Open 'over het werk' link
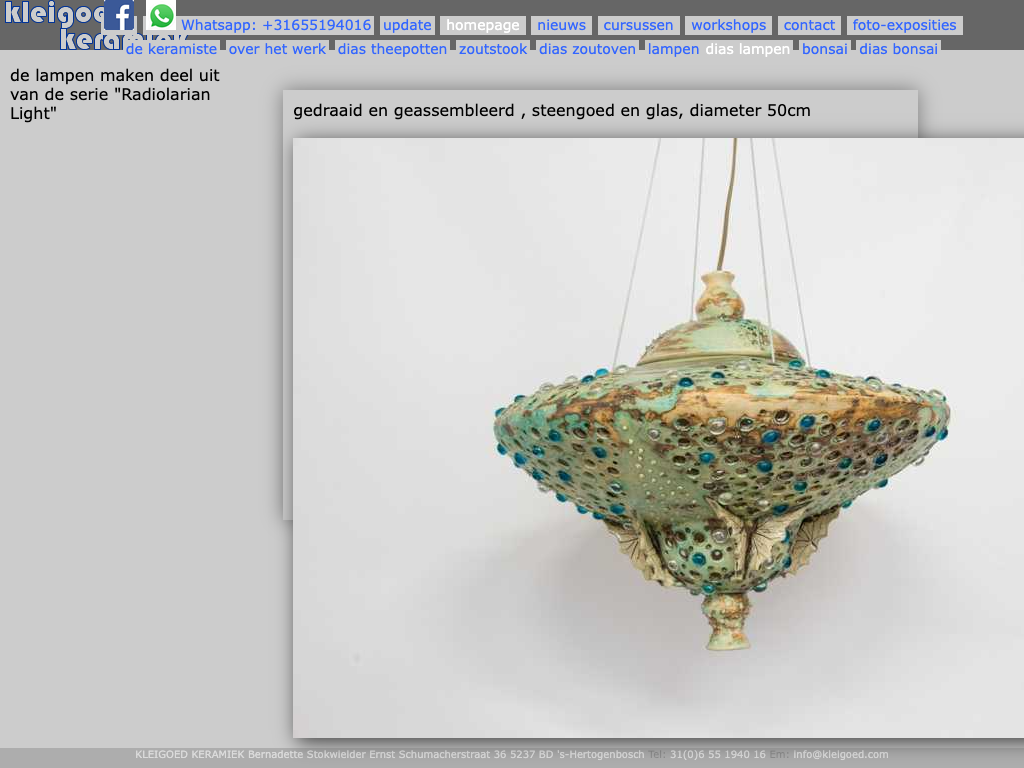 277,49
